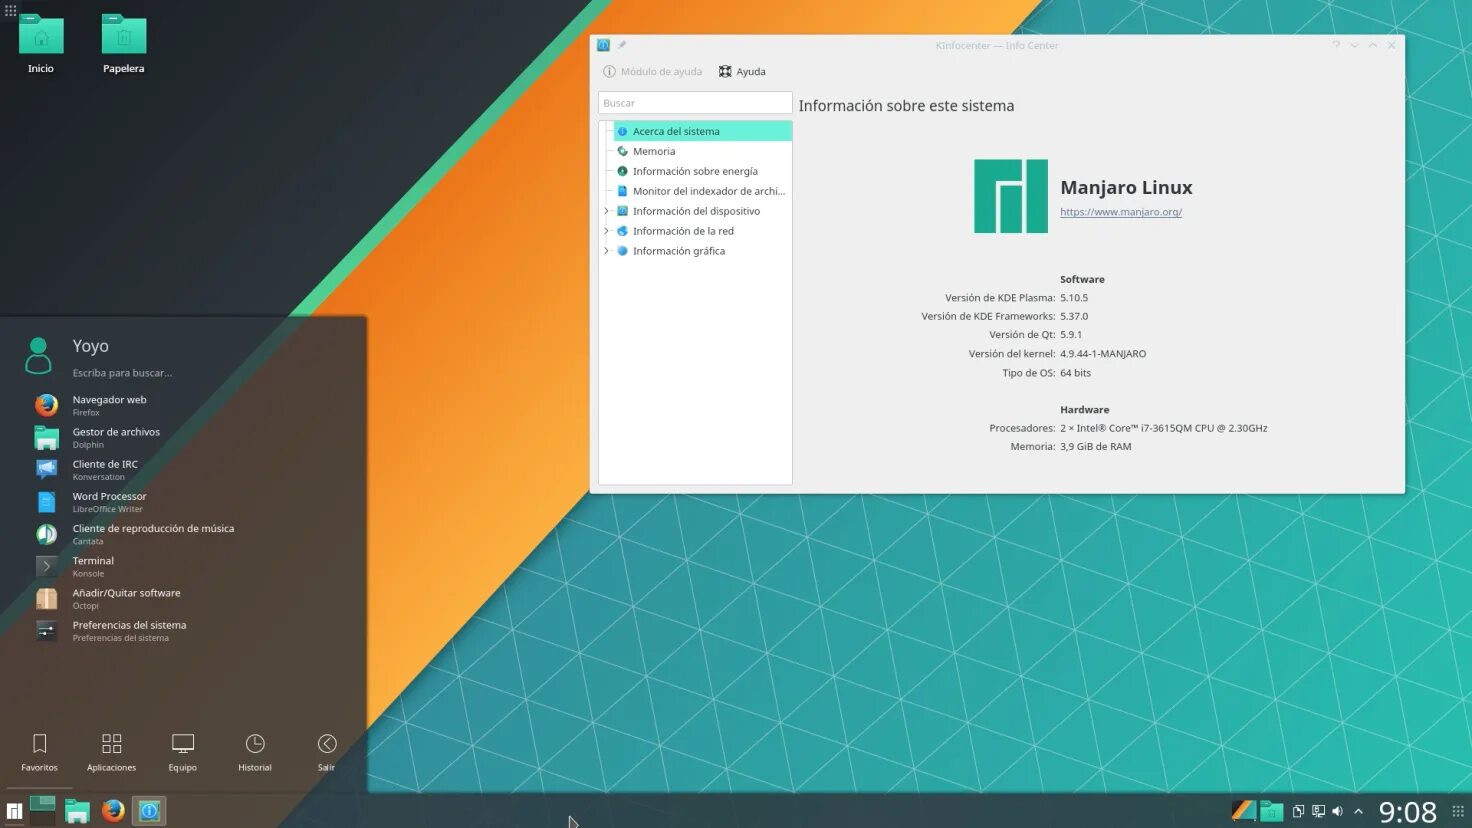Expand Información del dispositivo tree node
The width and height of the screenshot is (1472, 828).
pos(606,211)
